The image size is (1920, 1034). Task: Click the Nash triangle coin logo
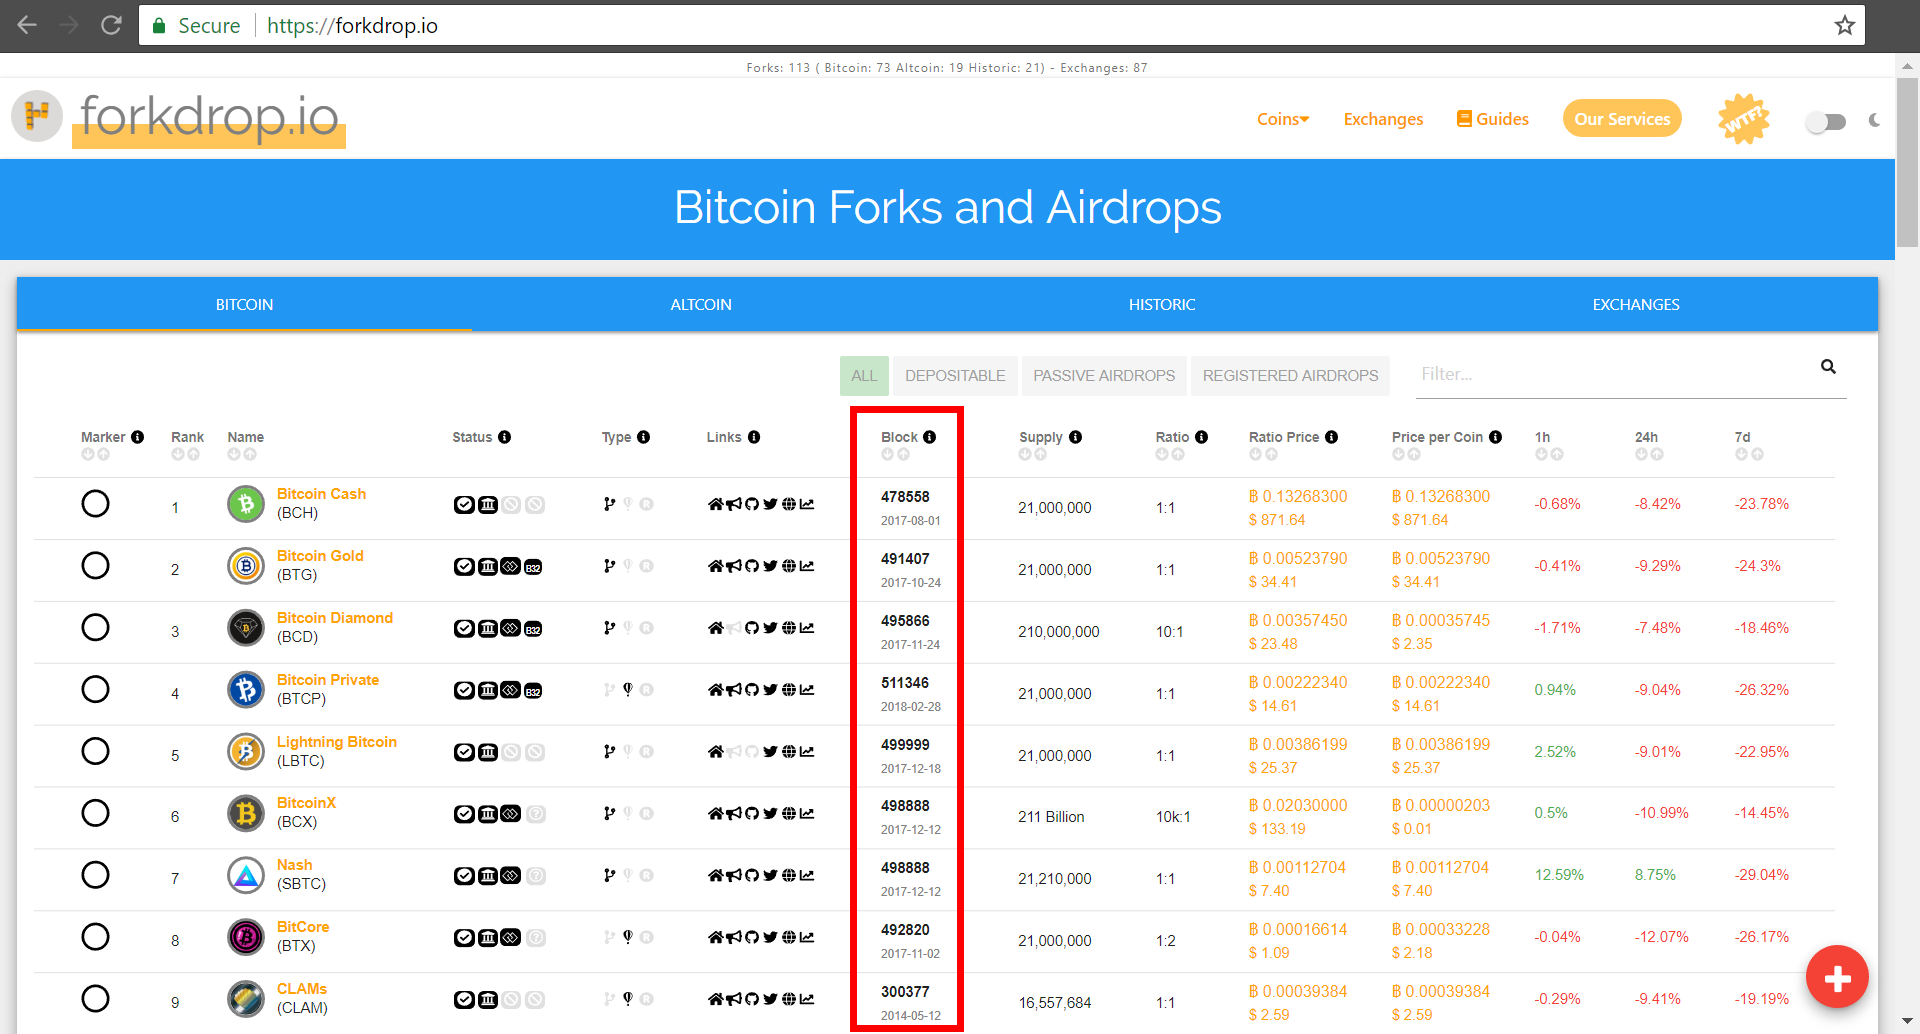pyautogui.click(x=246, y=876)
